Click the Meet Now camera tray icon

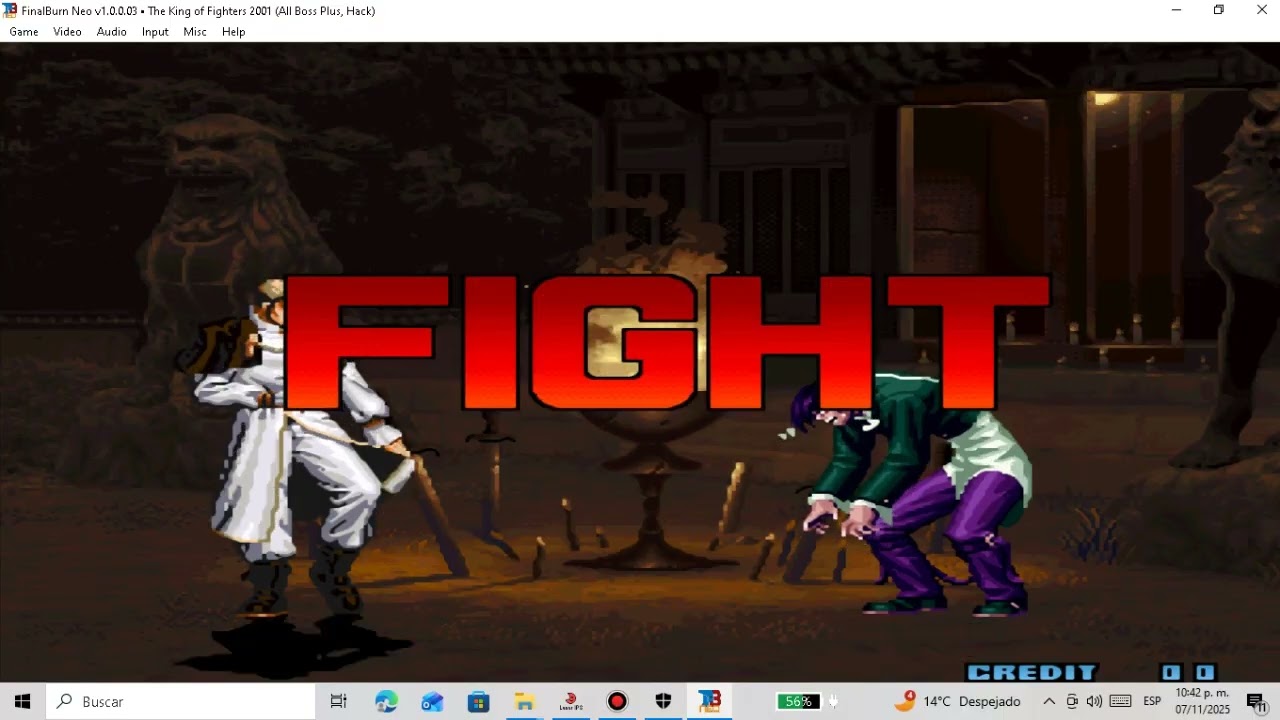pyautogui.click(x=1072, y=702)
